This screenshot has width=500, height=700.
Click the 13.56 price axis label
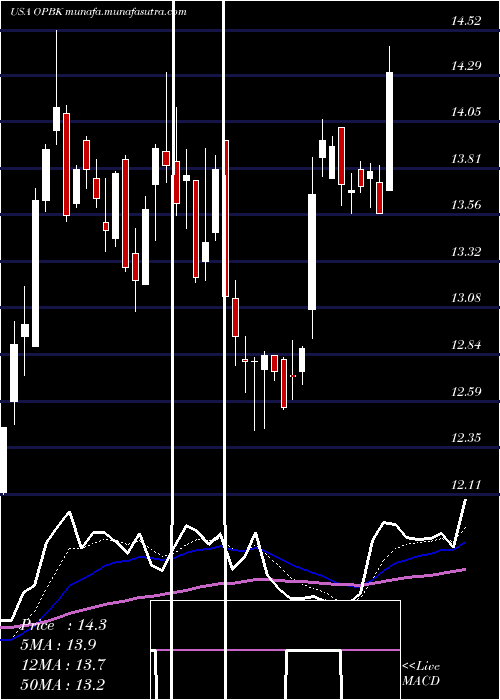(466, 205)
